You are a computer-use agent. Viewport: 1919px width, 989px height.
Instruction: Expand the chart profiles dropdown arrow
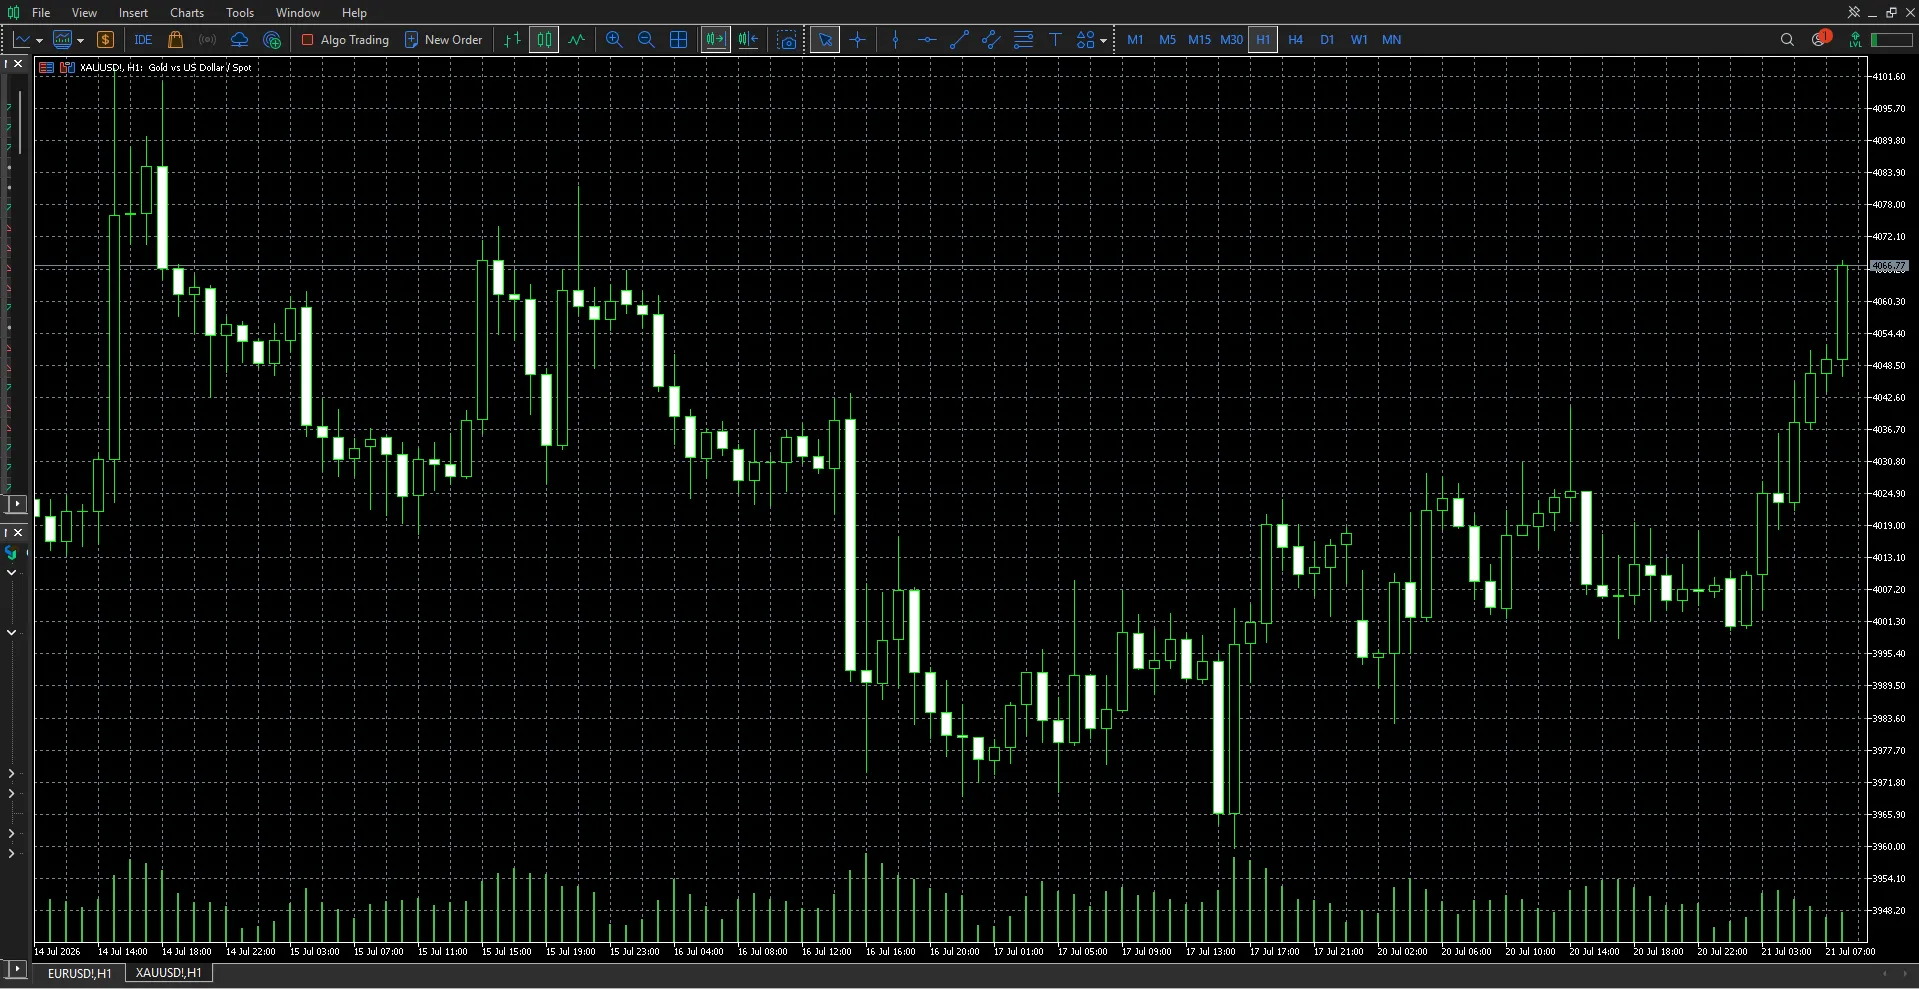[x=80, y=41]
